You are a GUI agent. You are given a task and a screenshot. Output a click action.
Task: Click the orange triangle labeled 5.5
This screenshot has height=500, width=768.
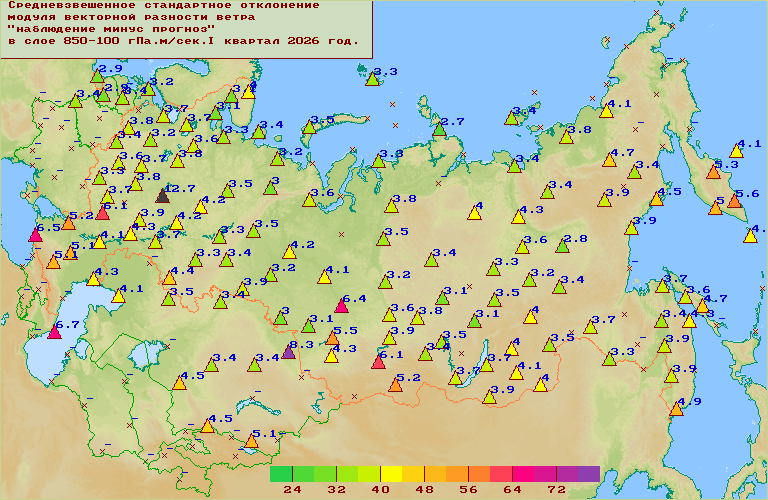click(x=333, y=338)
